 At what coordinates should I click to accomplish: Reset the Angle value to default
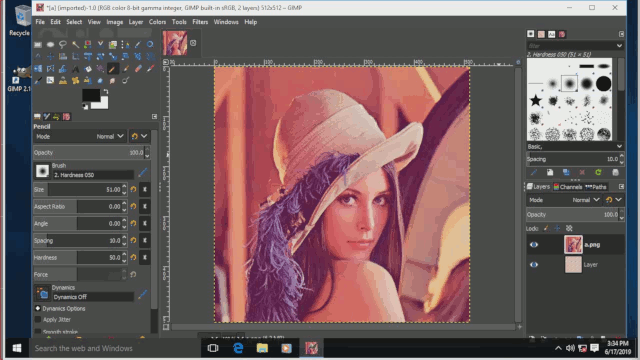(133, 224)
